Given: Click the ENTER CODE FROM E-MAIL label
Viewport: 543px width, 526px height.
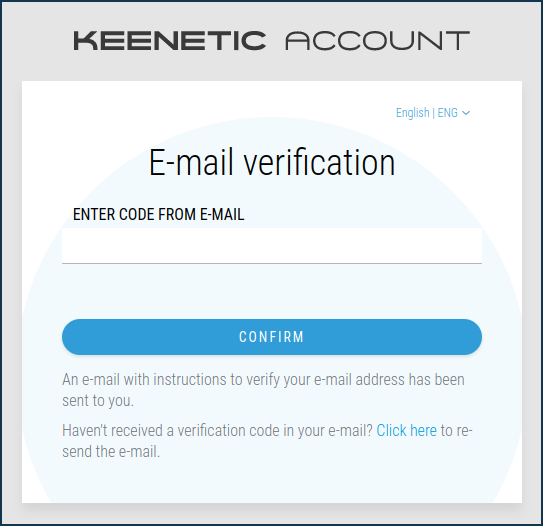Looking at the screenshot, I should pyautogui.click(x=159, y=214).
